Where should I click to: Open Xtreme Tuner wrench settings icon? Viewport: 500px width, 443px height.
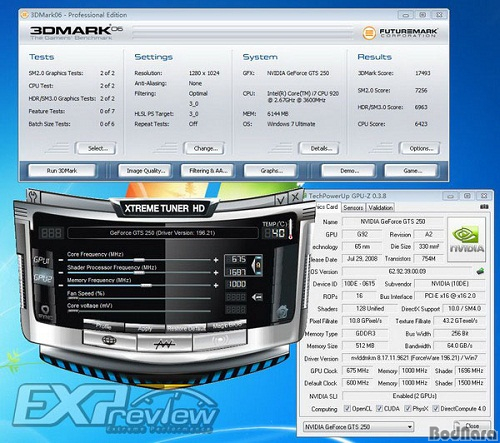coord(34,196)
